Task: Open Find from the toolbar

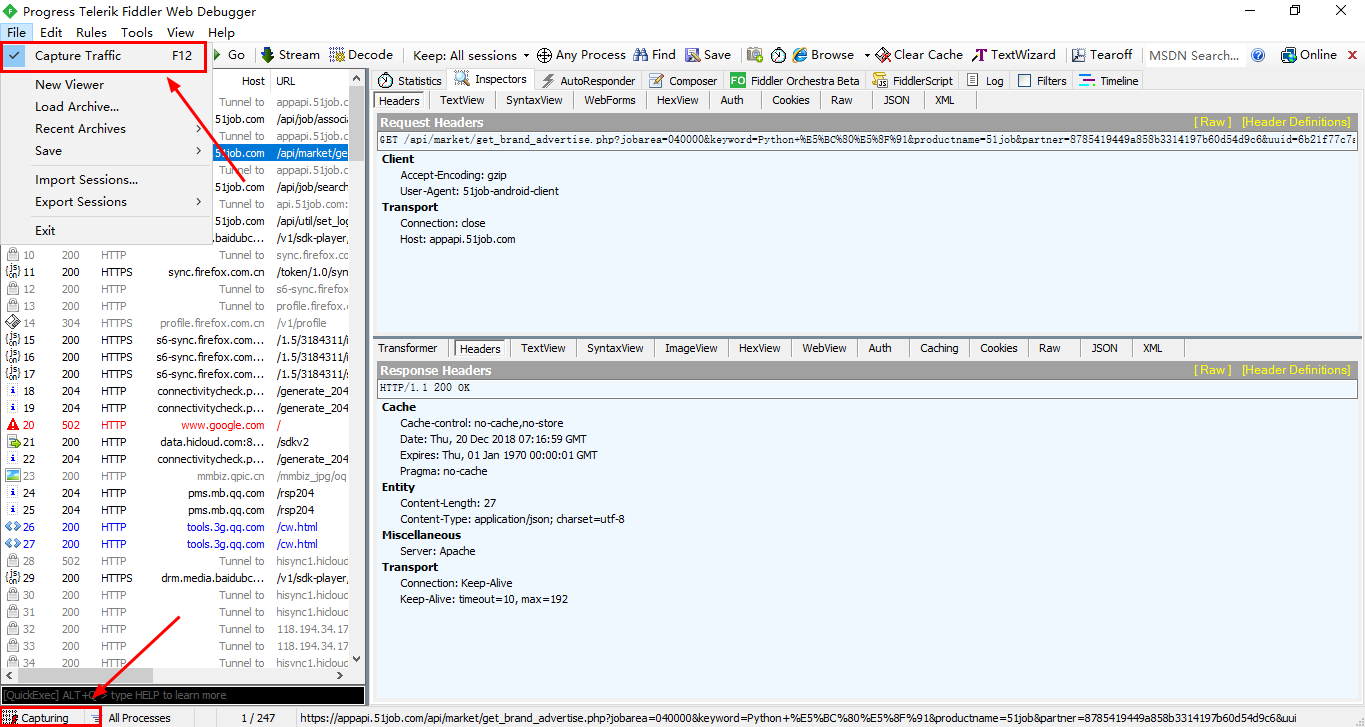Action: [655, 55]
